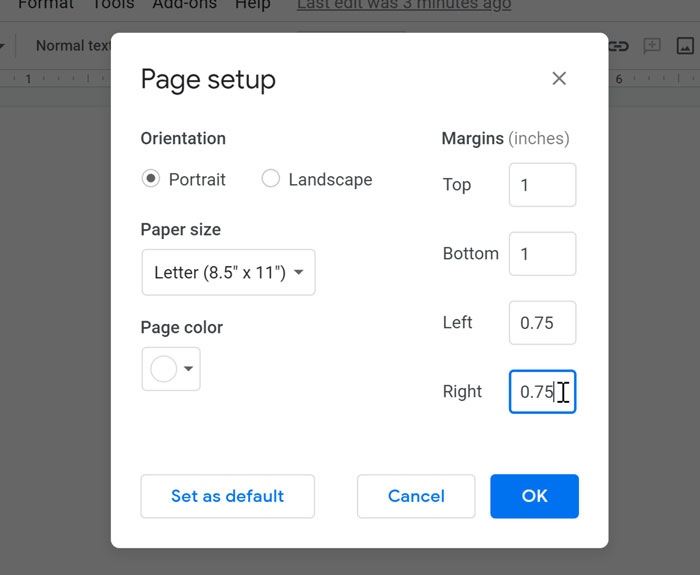This screenshot has height=575, width=700.
Task: Click the Bottom margin input field
Action: 542,254
